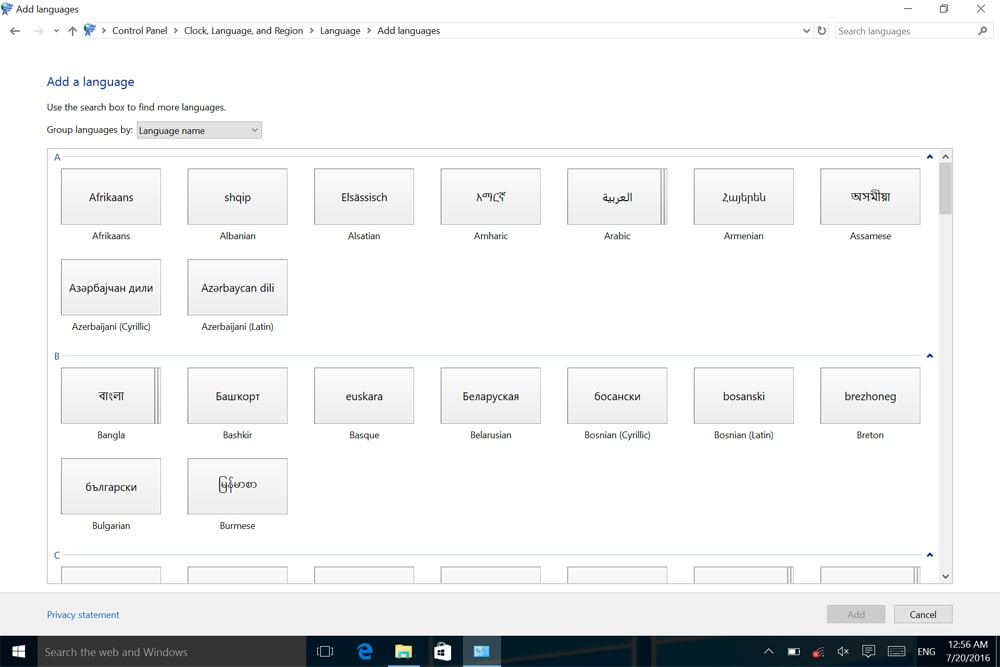Open the Privacy statement link
The height and width of the screenshot is (667, 1000).
[83, 615]
